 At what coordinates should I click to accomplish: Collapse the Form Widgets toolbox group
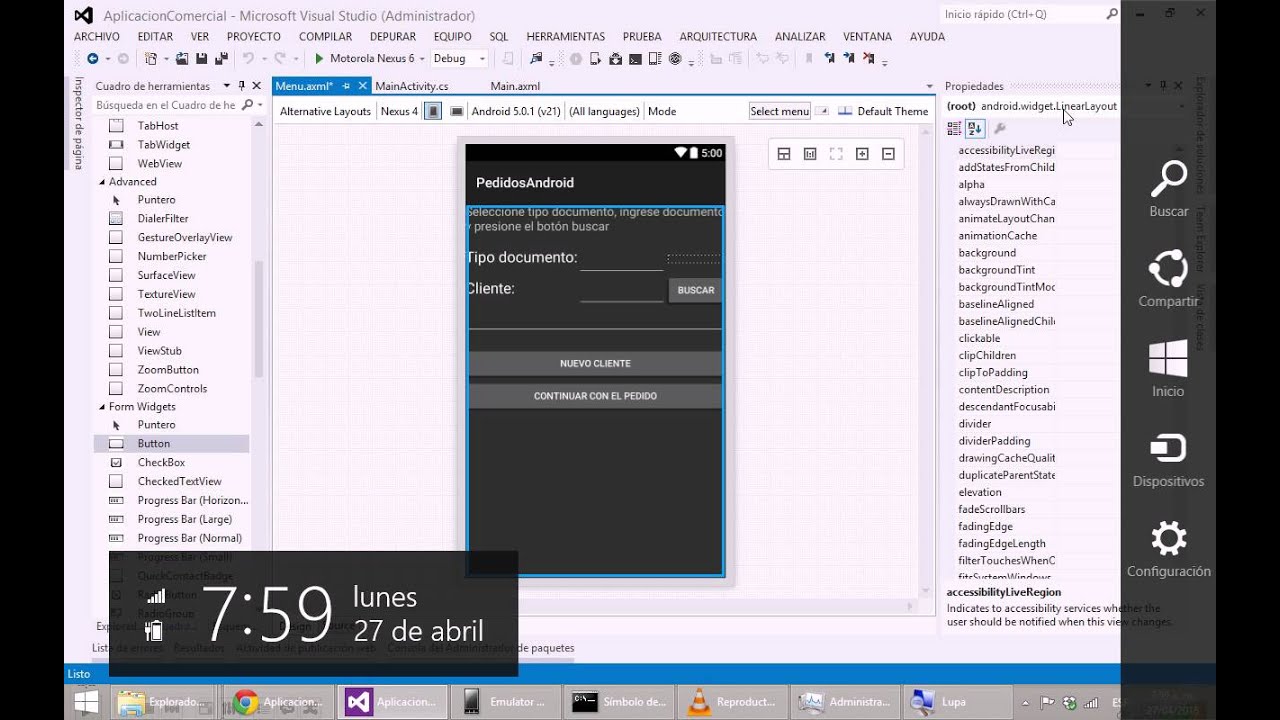click(102, 407)
